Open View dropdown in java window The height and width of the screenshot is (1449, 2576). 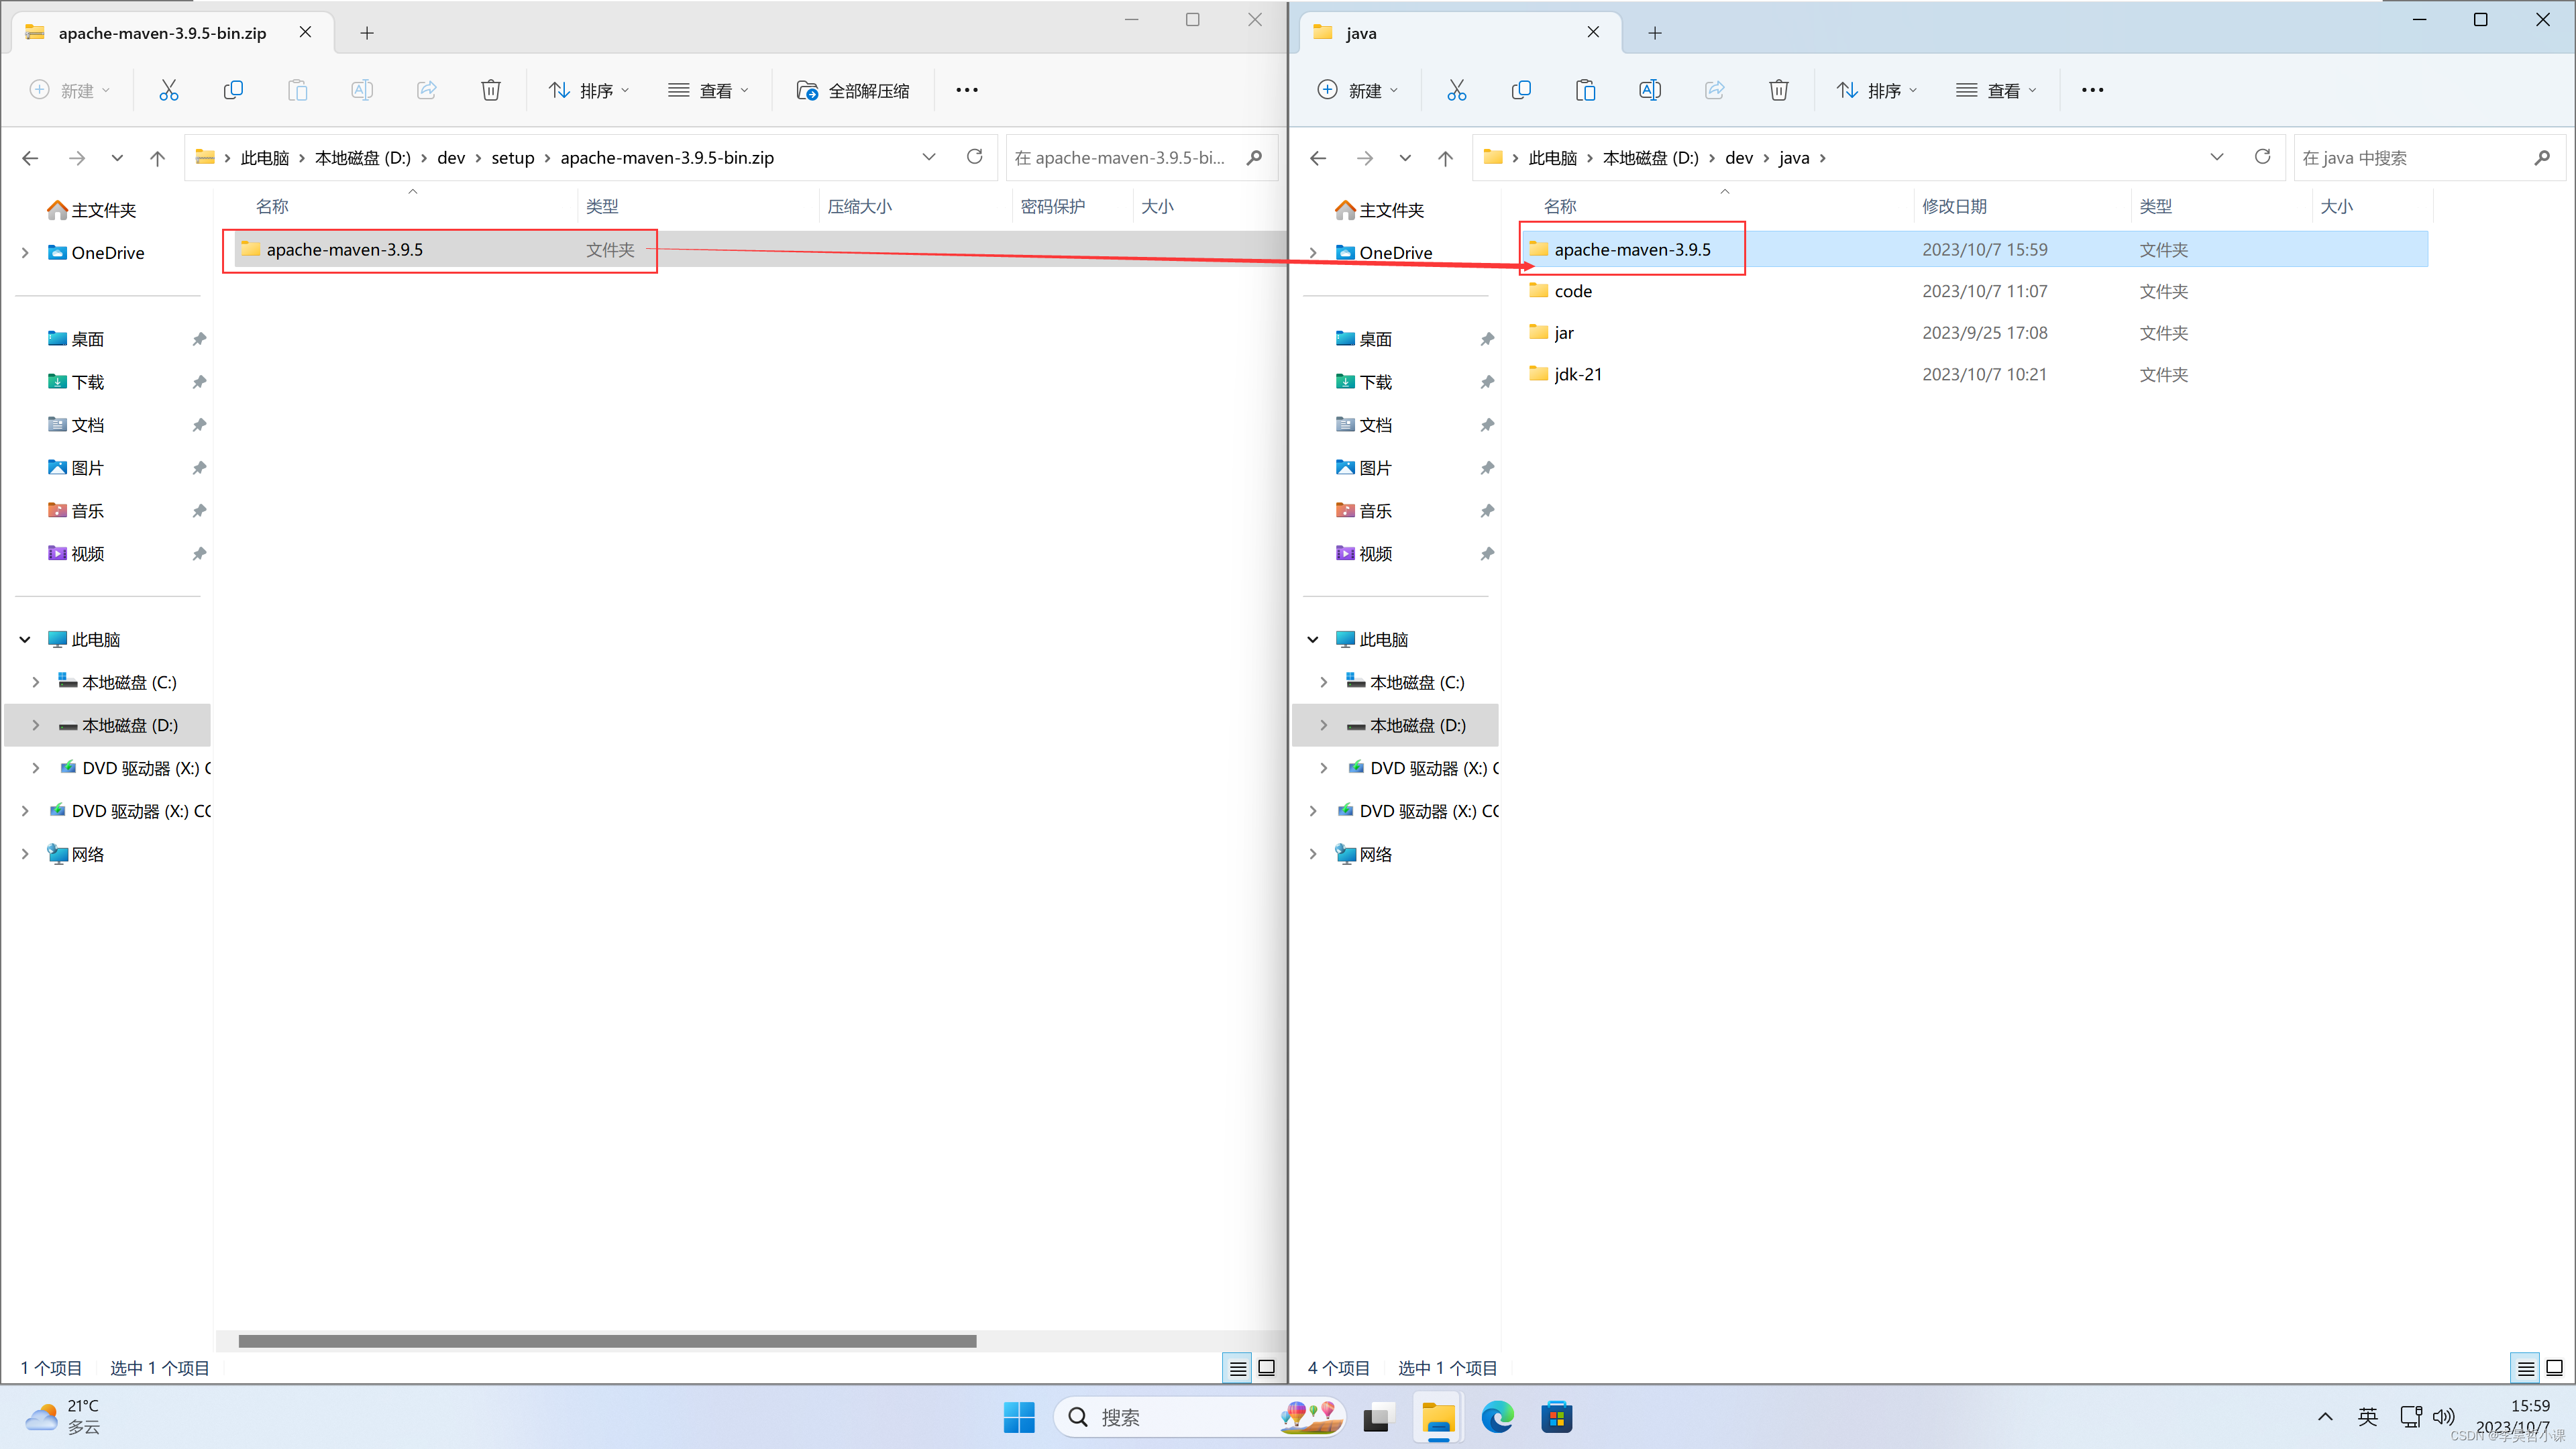(x=1996, y=90)
